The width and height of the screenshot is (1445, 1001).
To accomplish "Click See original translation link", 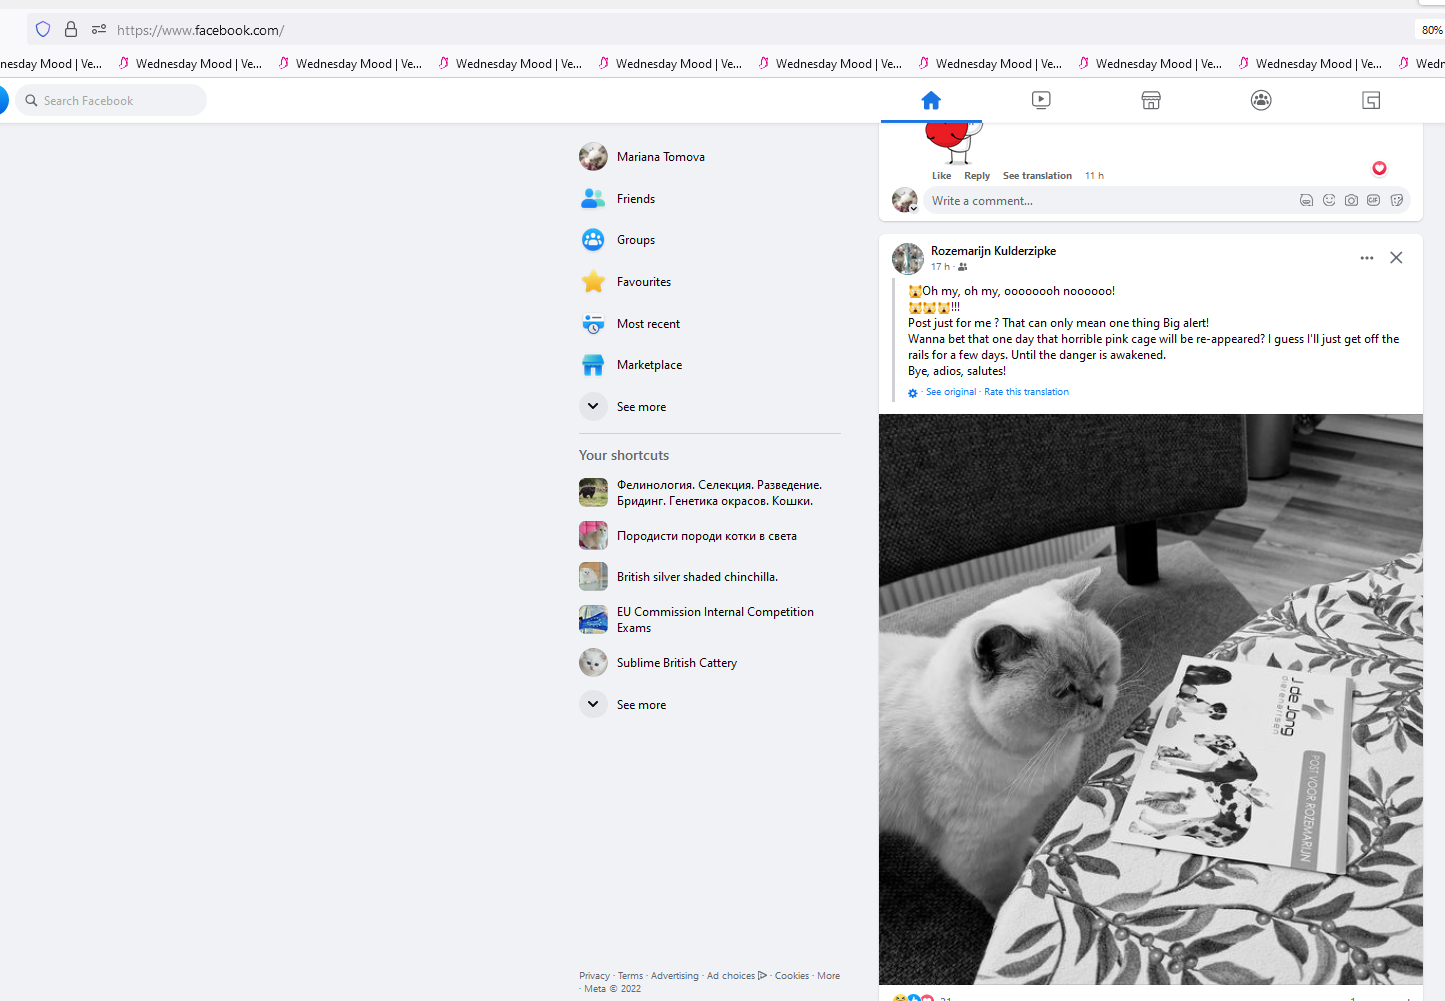I will tap(950, 392).
